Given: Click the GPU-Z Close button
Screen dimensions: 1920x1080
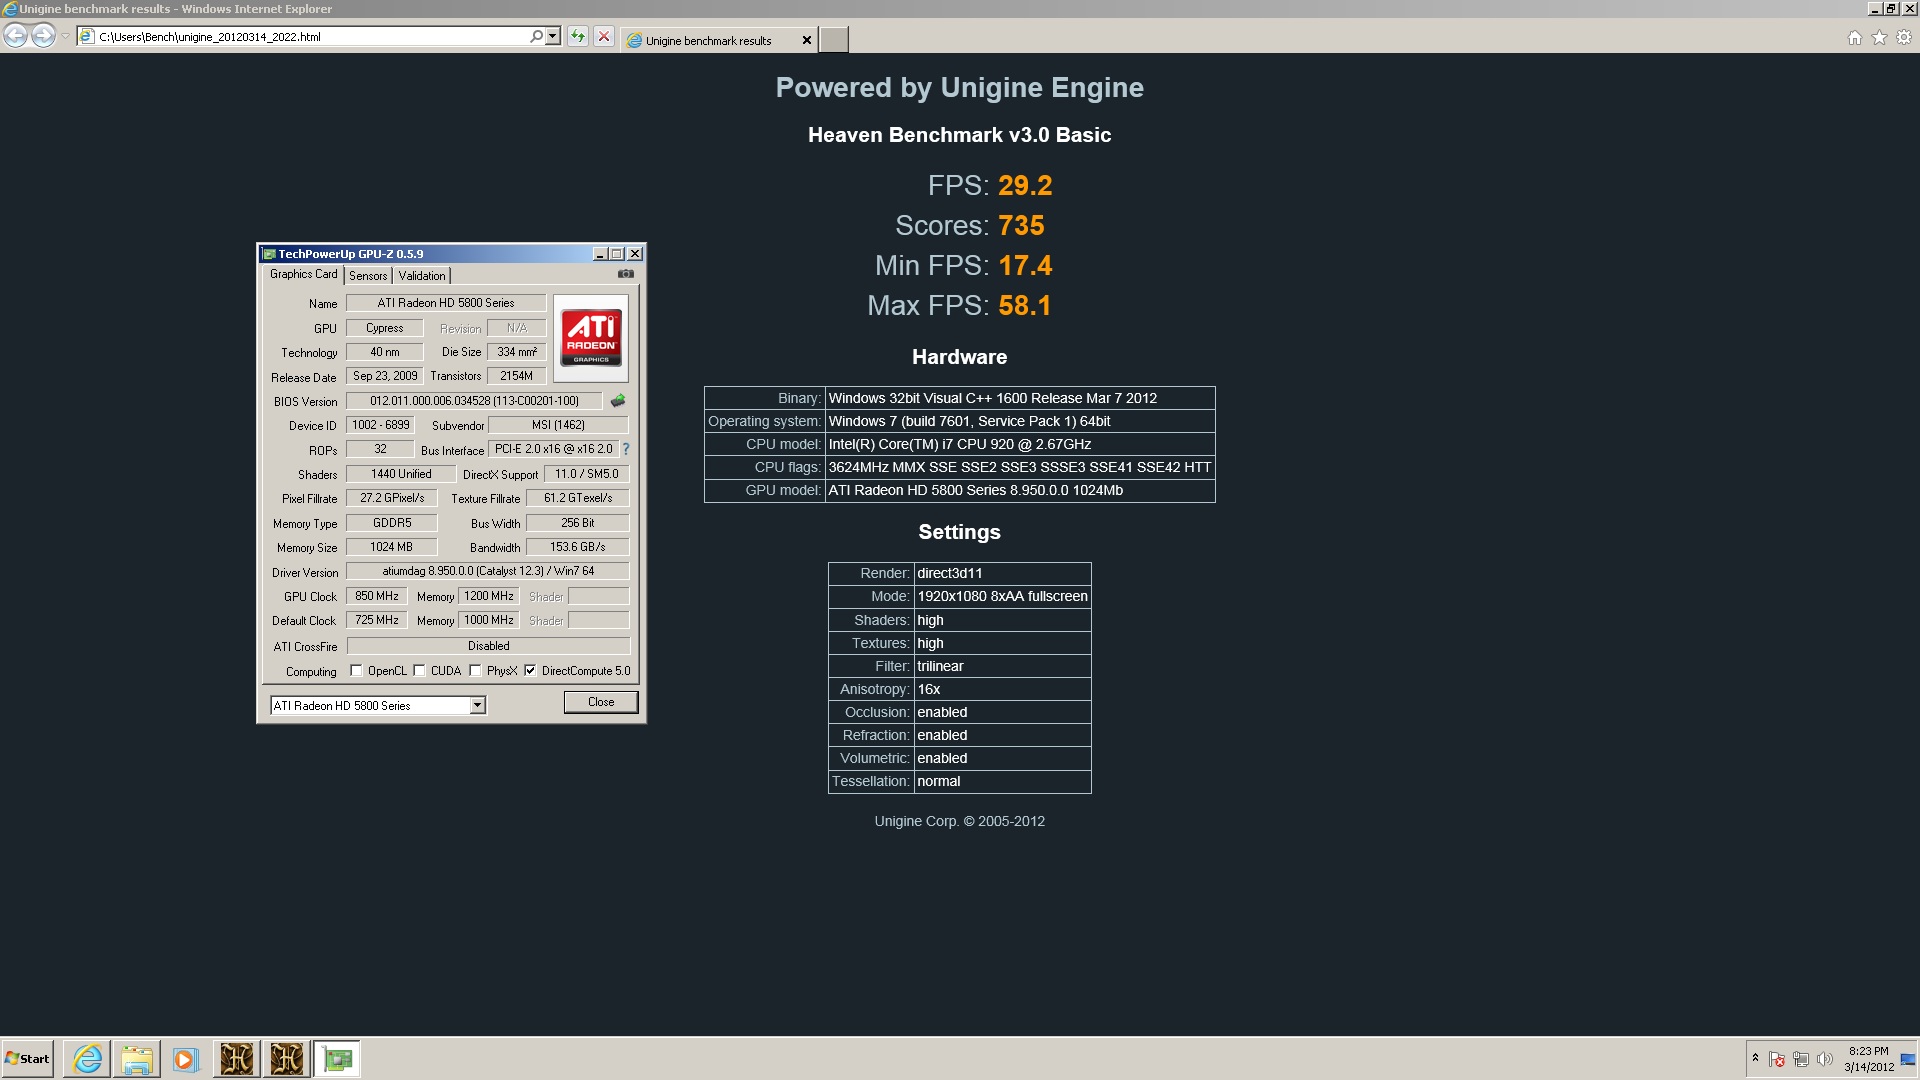Looking at the screenshot, I should [x=601, y=702].
